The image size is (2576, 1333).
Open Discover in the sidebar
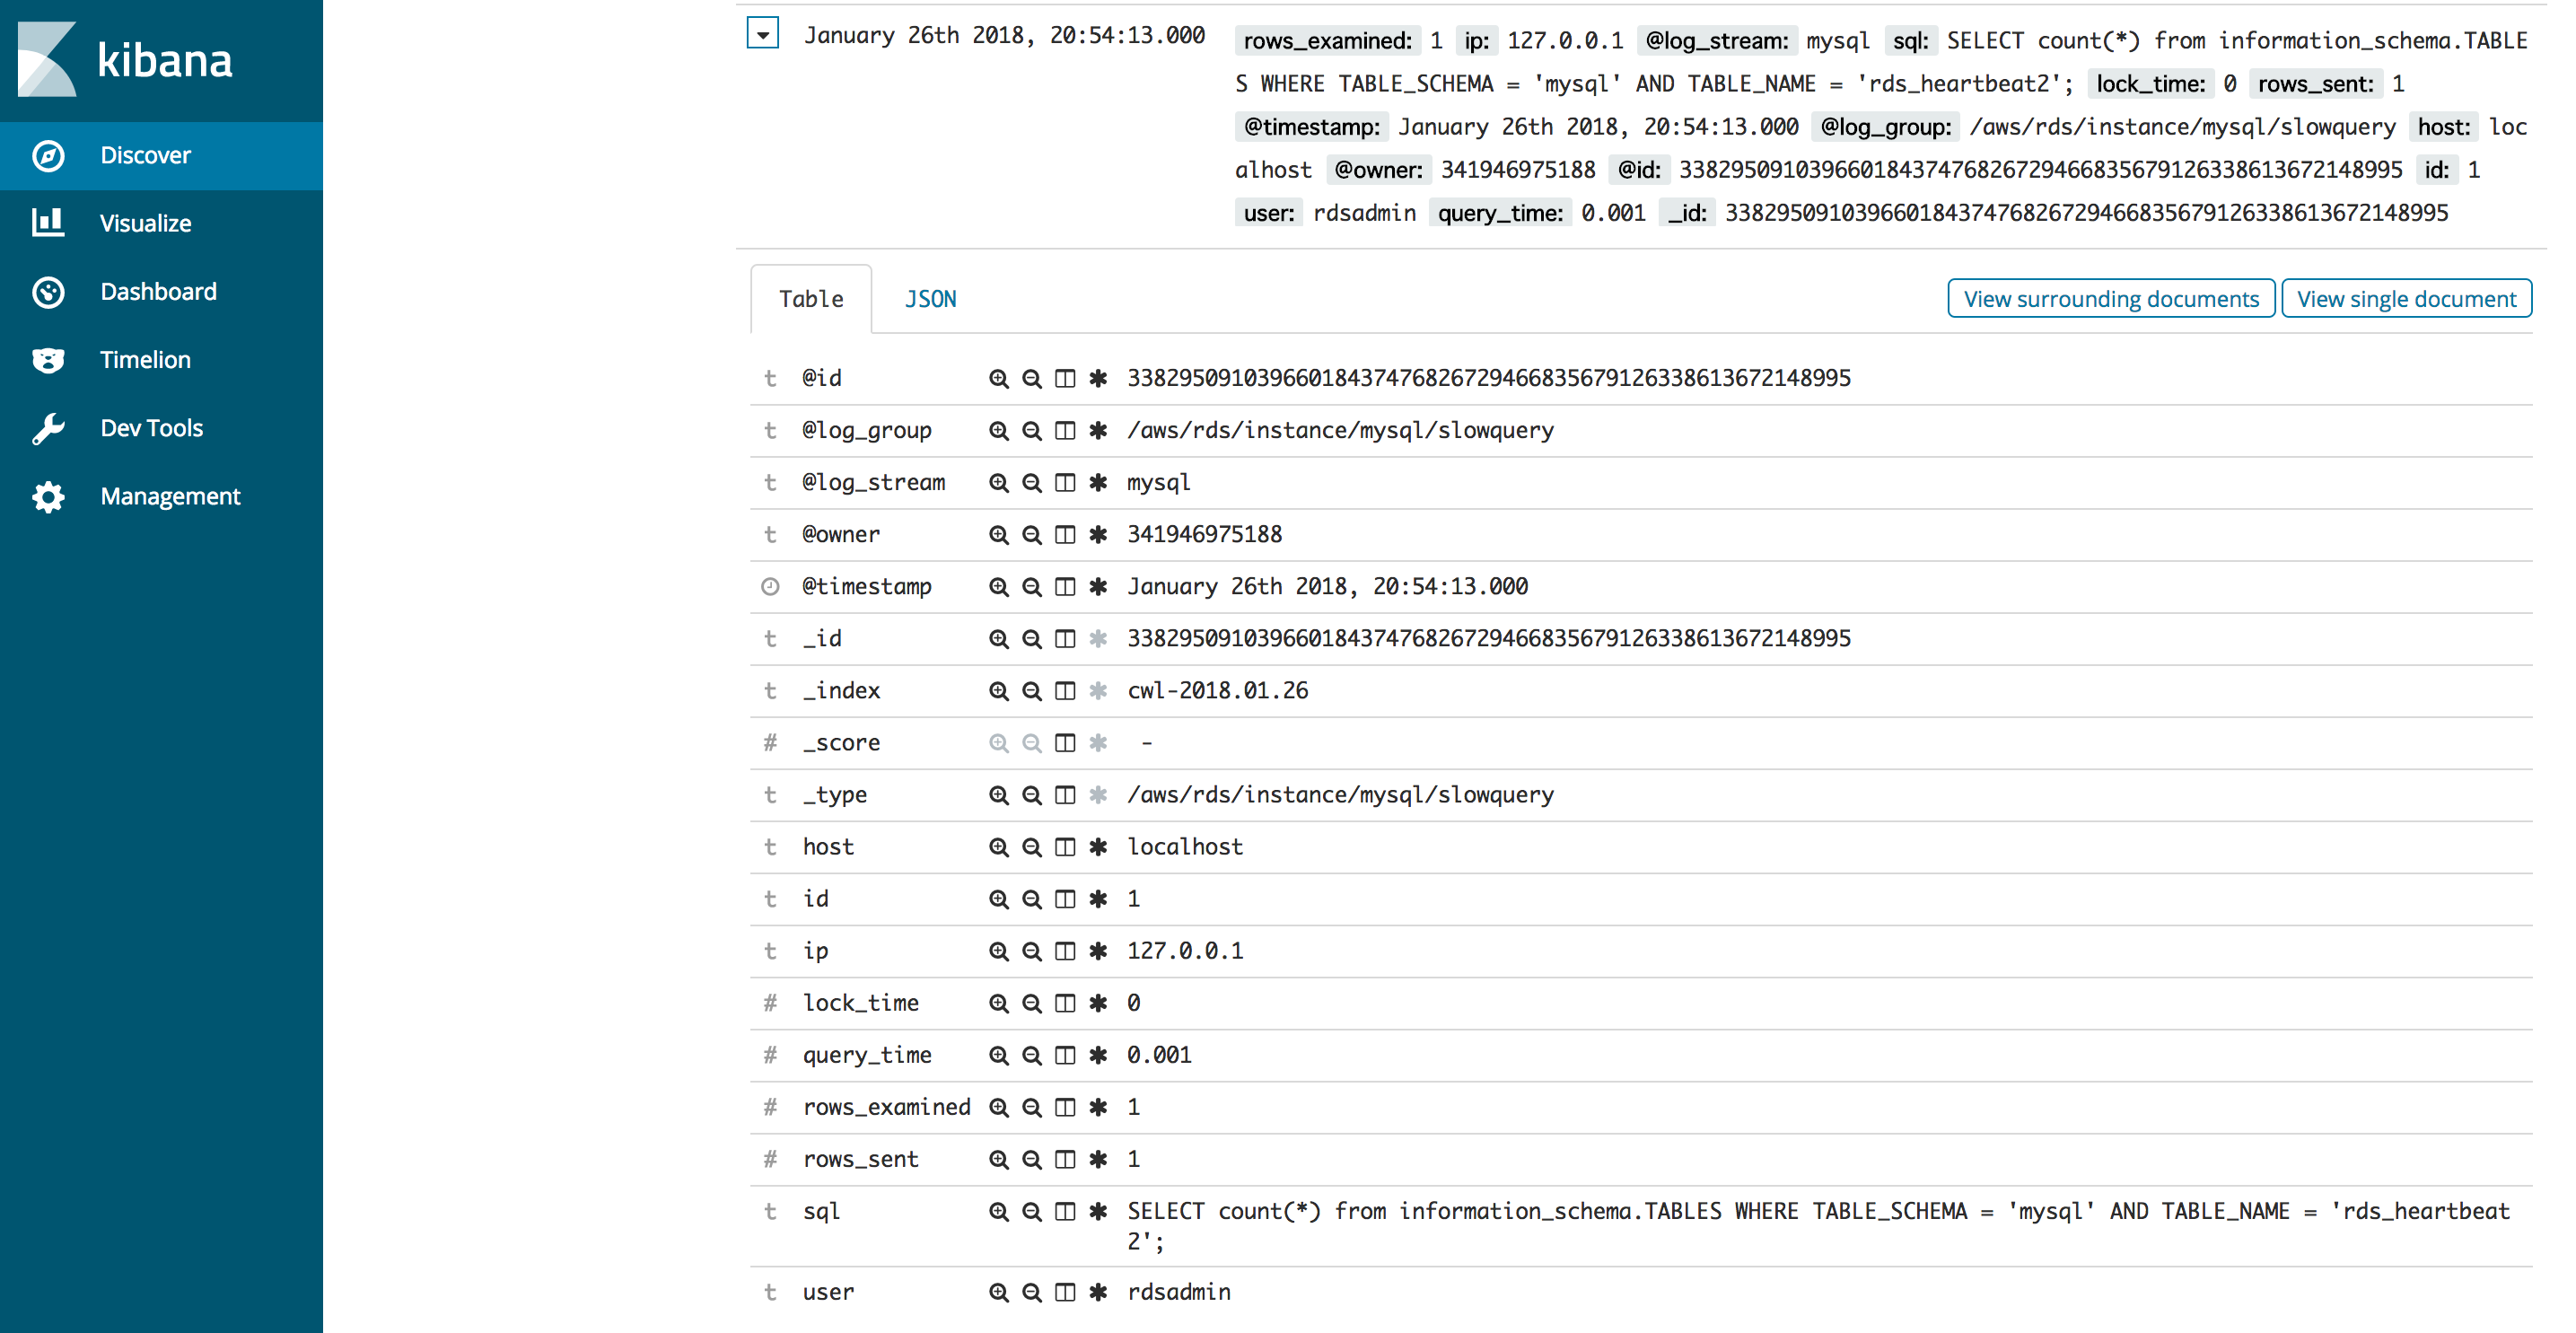[x=161, y=155]
